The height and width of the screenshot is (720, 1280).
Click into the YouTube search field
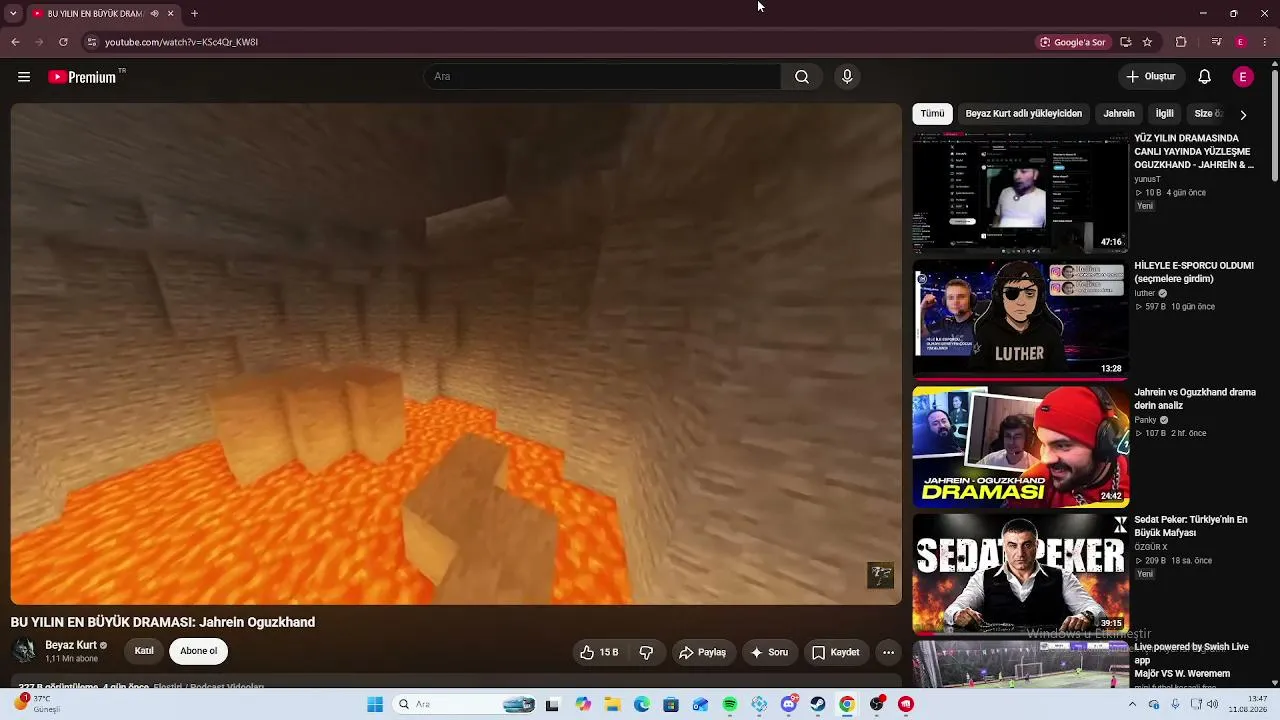tap(603, 77)
